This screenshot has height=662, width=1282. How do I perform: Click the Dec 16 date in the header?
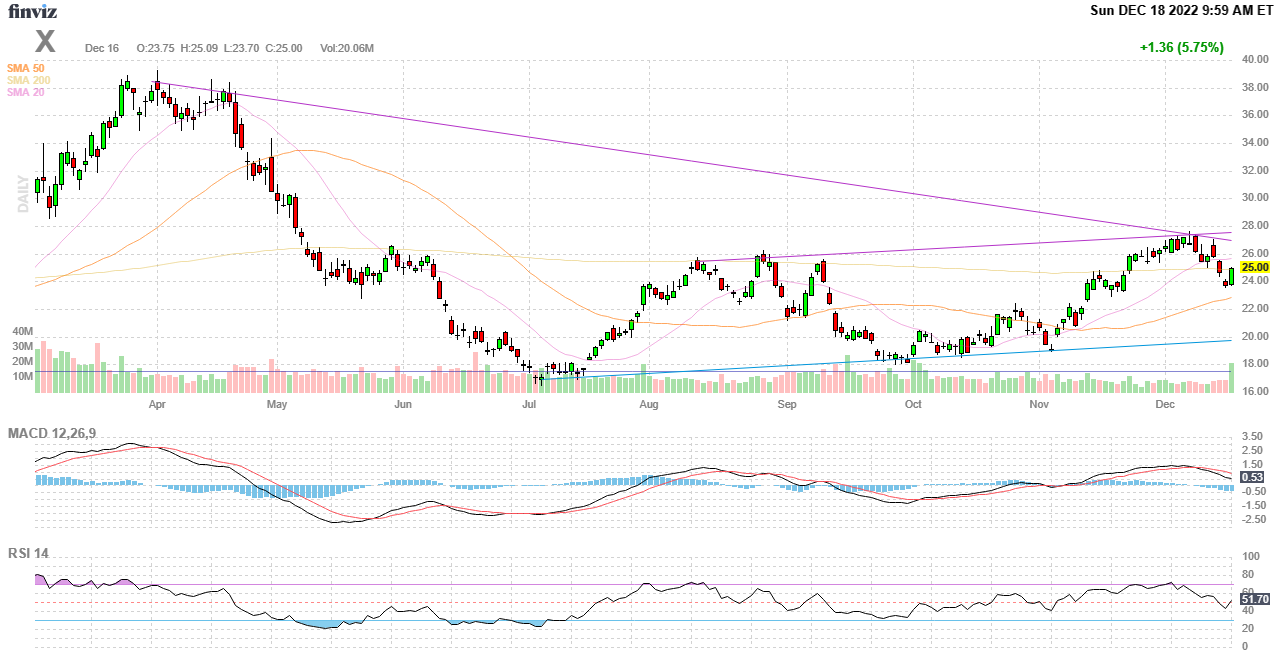(102, 47)
